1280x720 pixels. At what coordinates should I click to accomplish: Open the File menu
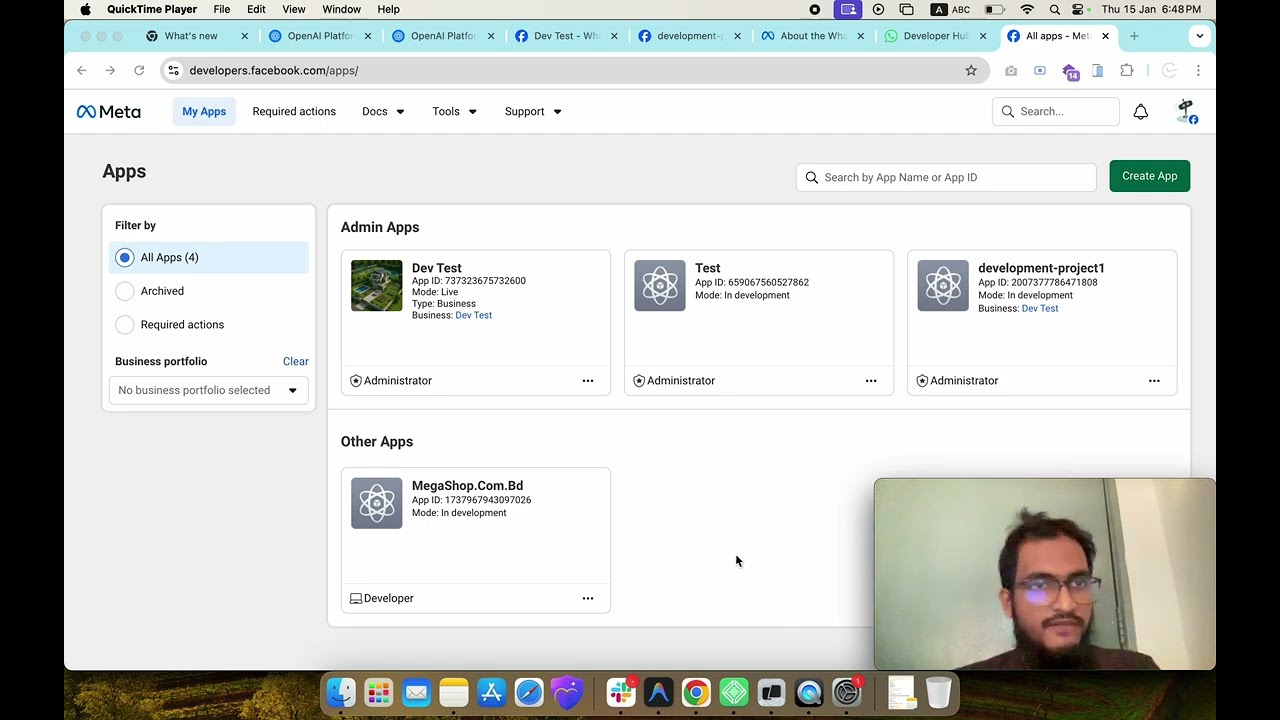tap(221, 9)
